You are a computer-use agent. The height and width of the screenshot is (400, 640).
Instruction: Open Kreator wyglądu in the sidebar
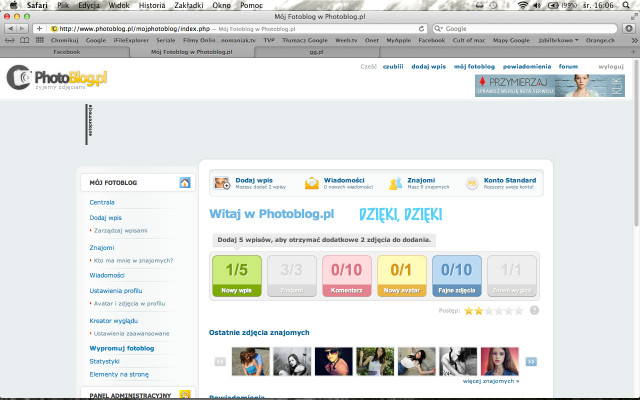[x=114, y=321]
